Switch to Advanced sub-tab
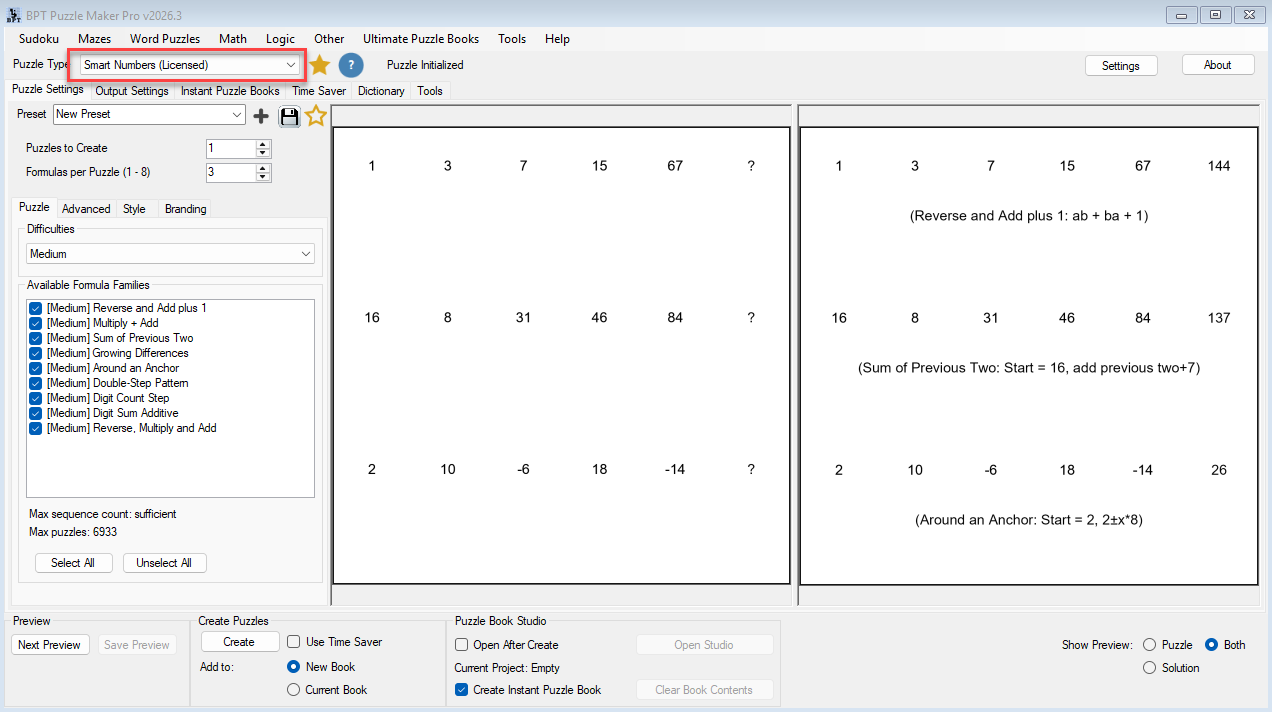 86,209
